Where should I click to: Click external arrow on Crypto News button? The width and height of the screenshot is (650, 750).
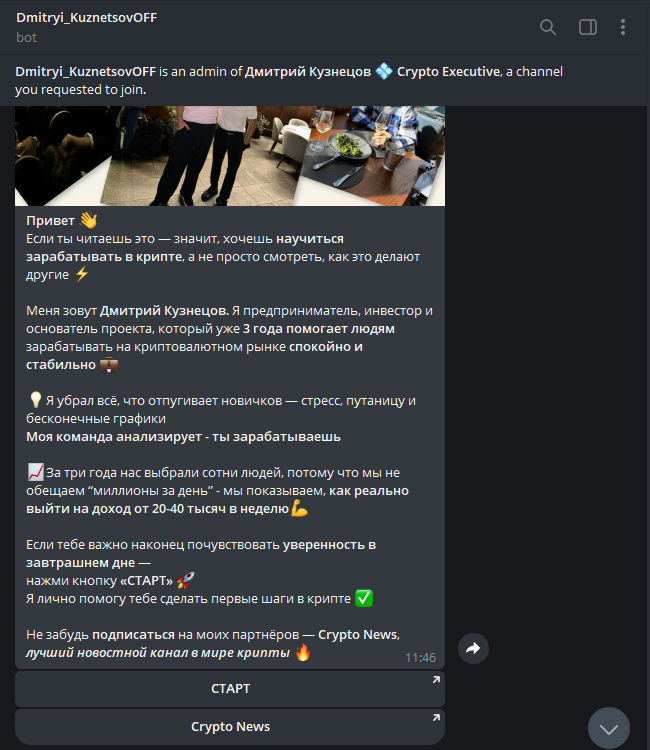[436, 717]
